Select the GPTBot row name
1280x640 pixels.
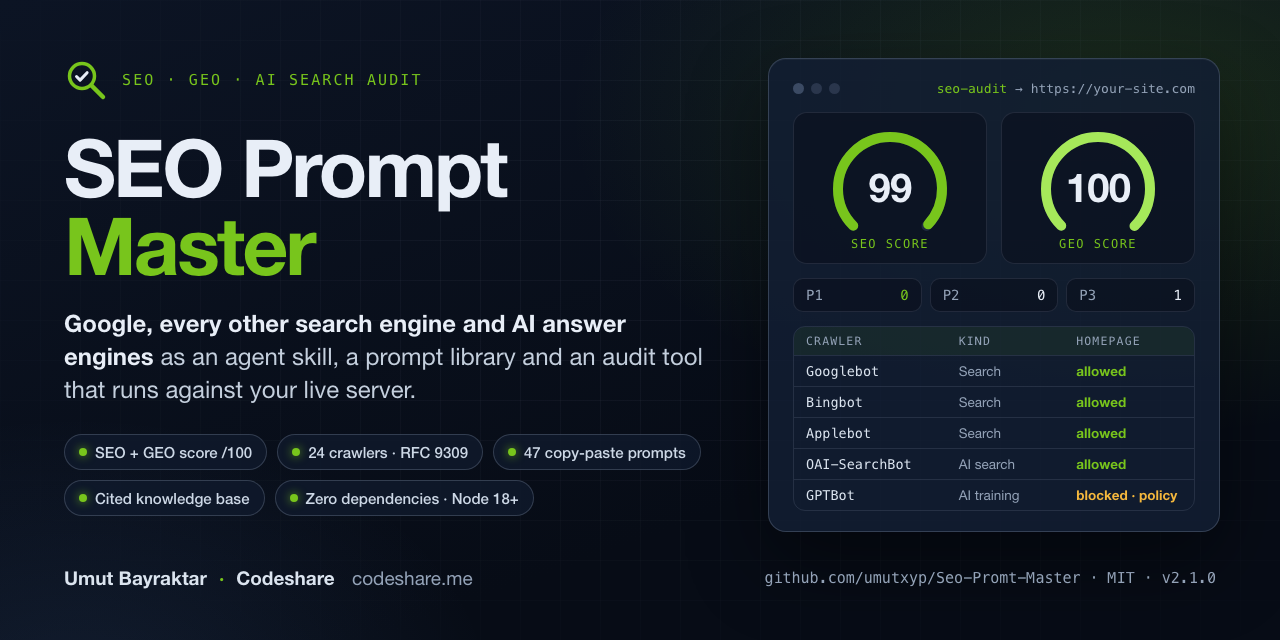click(x=830, y=495)
